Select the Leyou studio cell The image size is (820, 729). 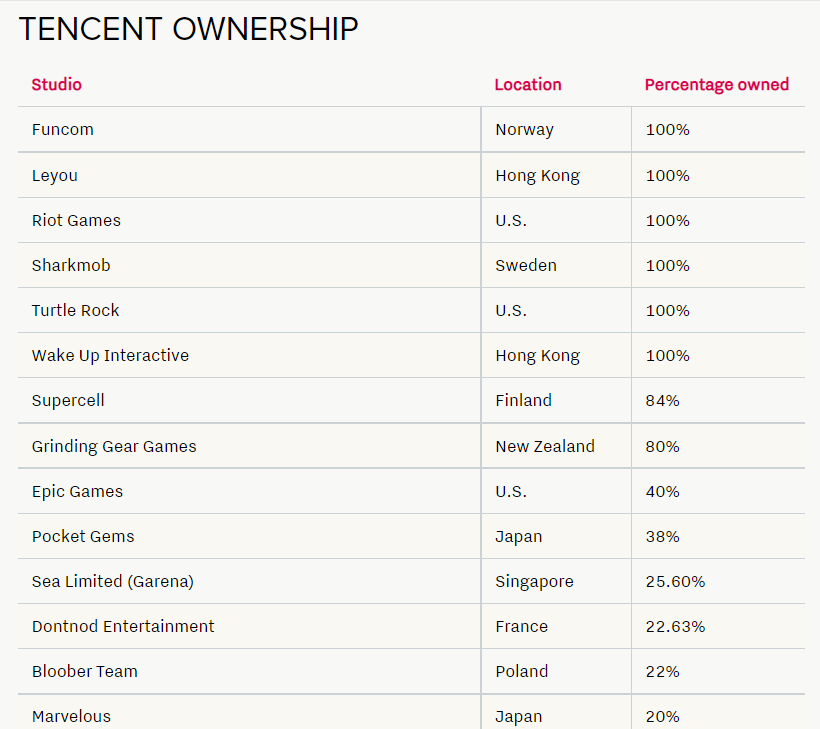pyautogui.click(x=55, y=176)
